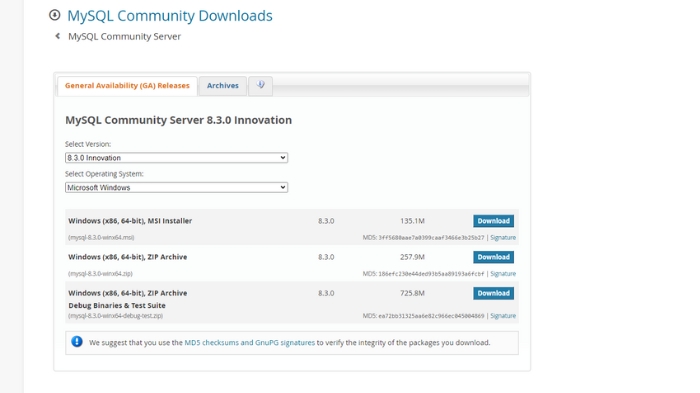Go back to MySQL Community Server

pos(124,37)
